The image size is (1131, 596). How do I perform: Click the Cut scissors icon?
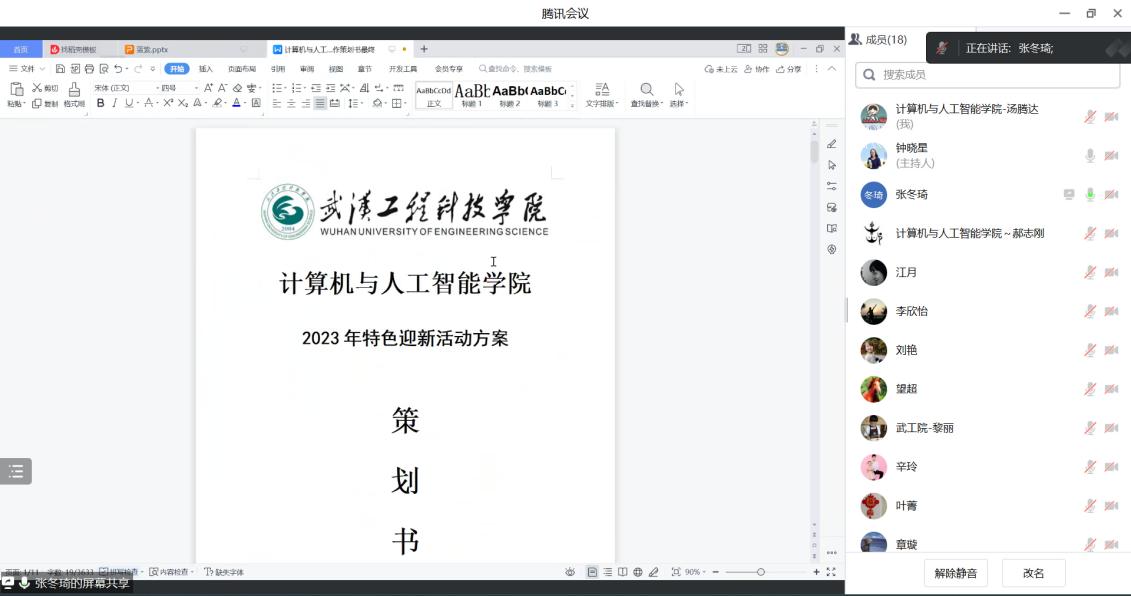(38, 88)
